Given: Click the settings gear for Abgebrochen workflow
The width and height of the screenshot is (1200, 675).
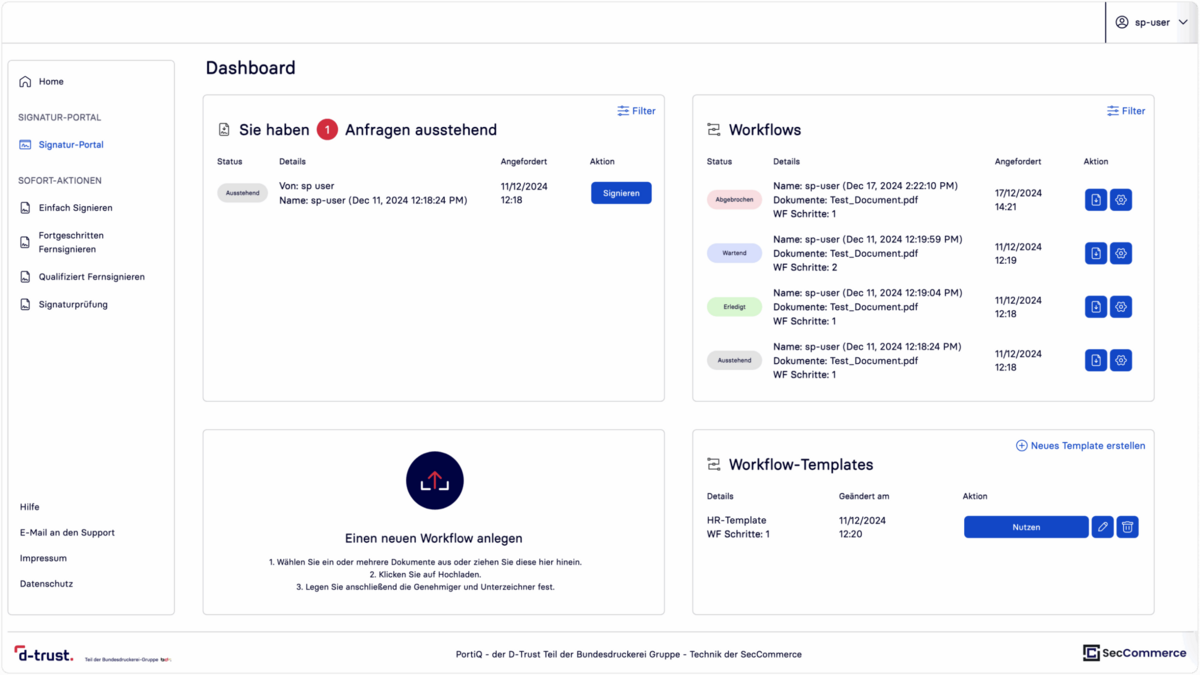Looking at the screenshot, I should 1121,200.
